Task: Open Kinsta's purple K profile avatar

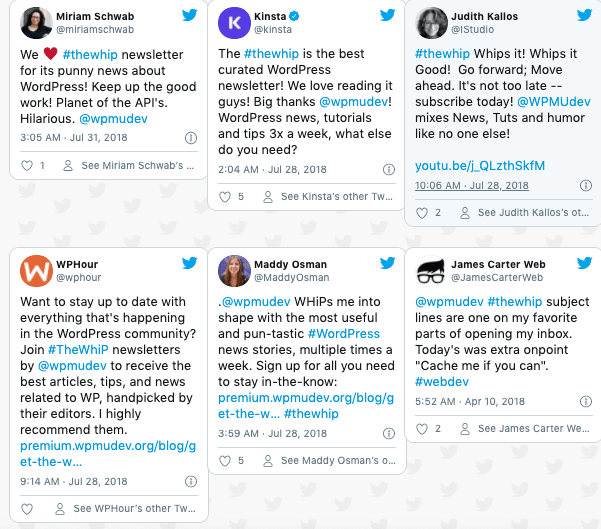Action: 236,22
